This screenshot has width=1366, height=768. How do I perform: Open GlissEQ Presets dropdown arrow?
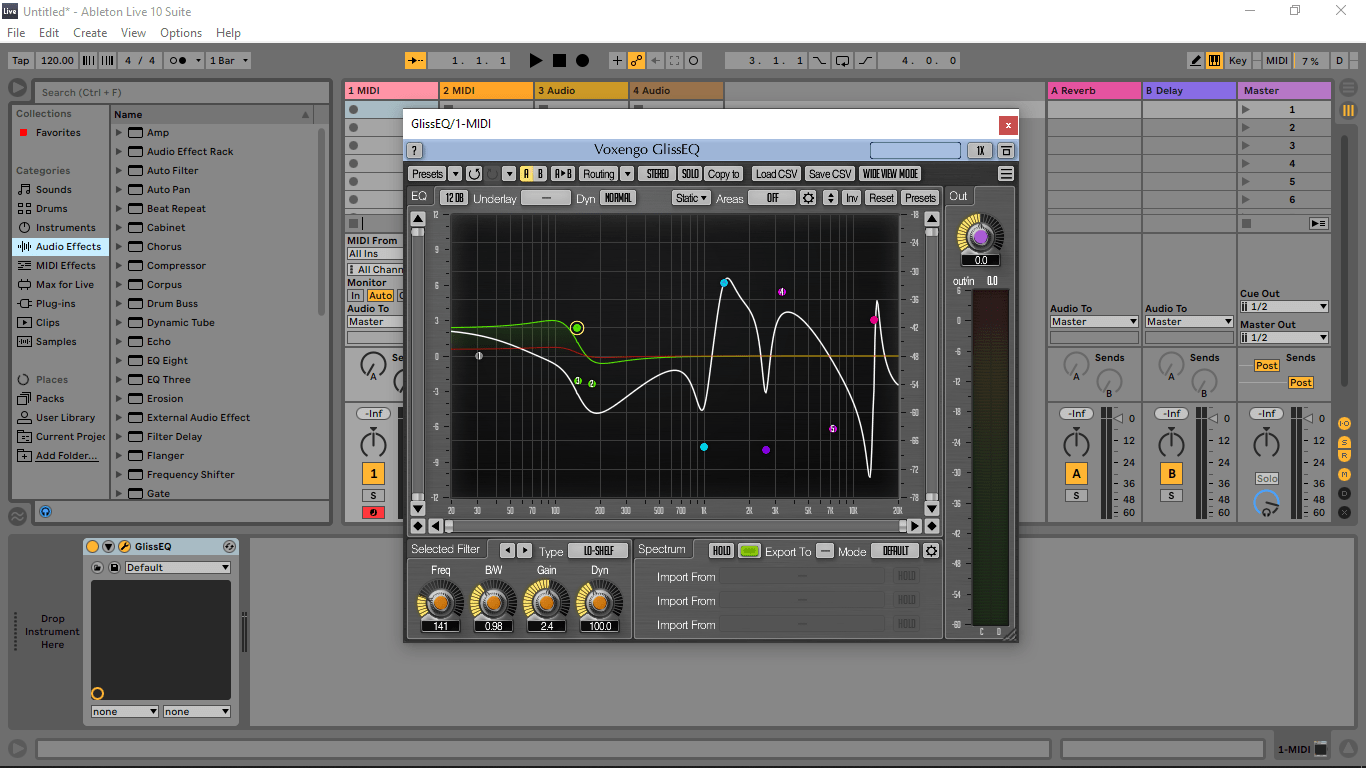click(x=455, y=173)
